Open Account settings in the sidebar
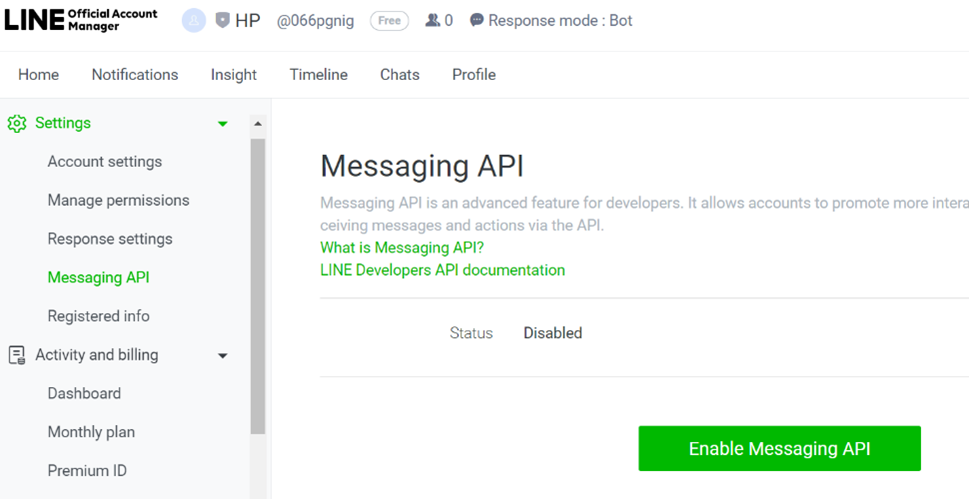 coord(104,162)
